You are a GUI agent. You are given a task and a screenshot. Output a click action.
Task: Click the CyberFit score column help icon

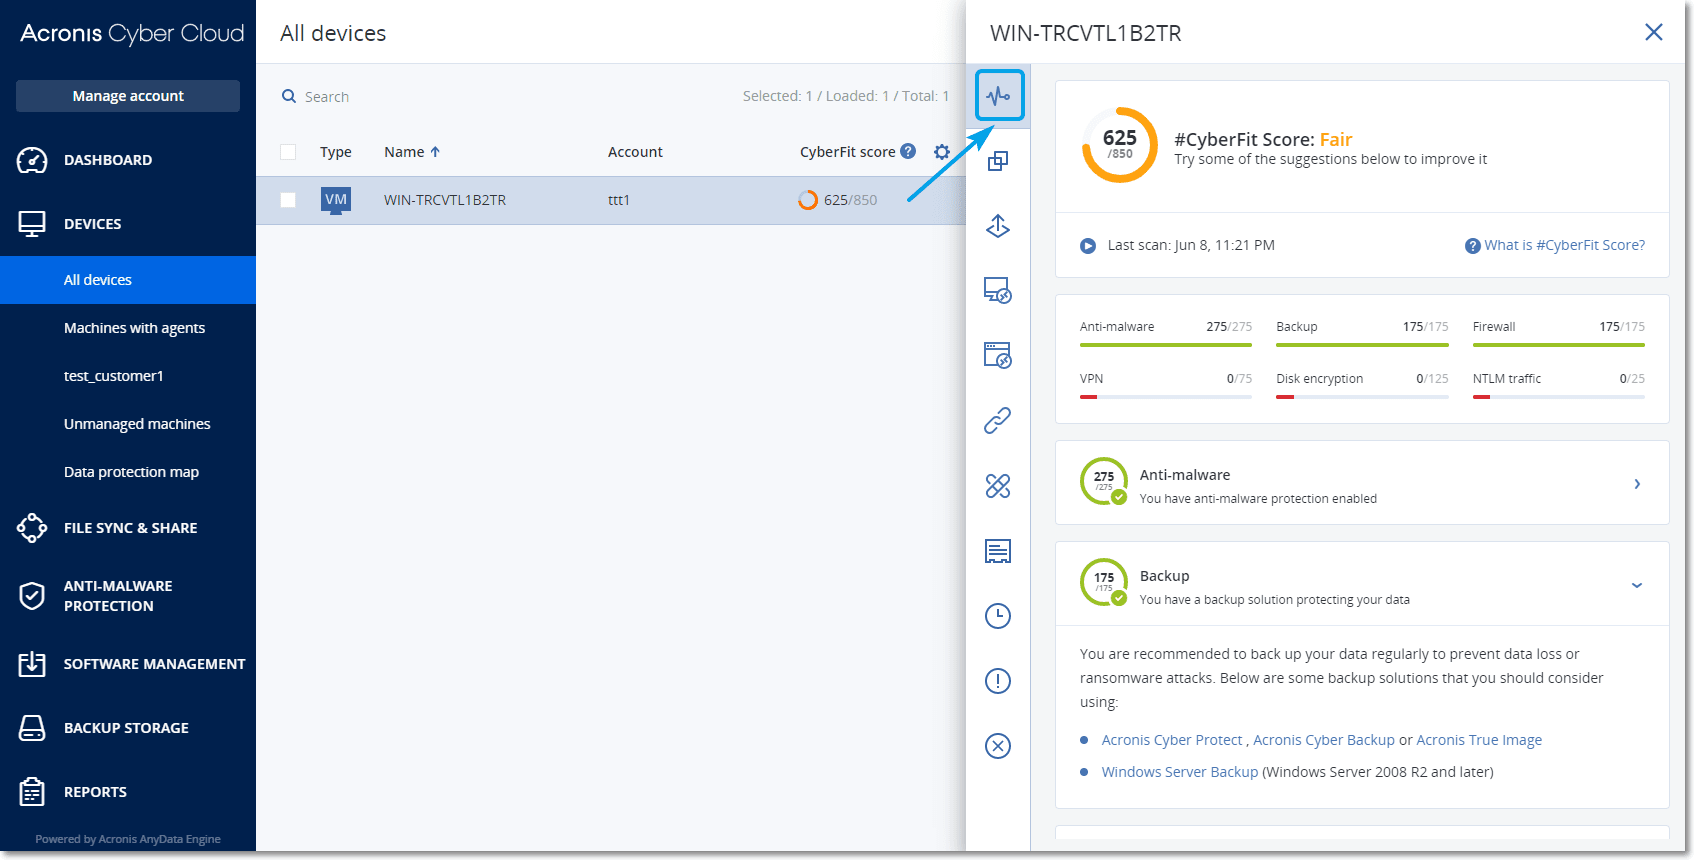908,151
